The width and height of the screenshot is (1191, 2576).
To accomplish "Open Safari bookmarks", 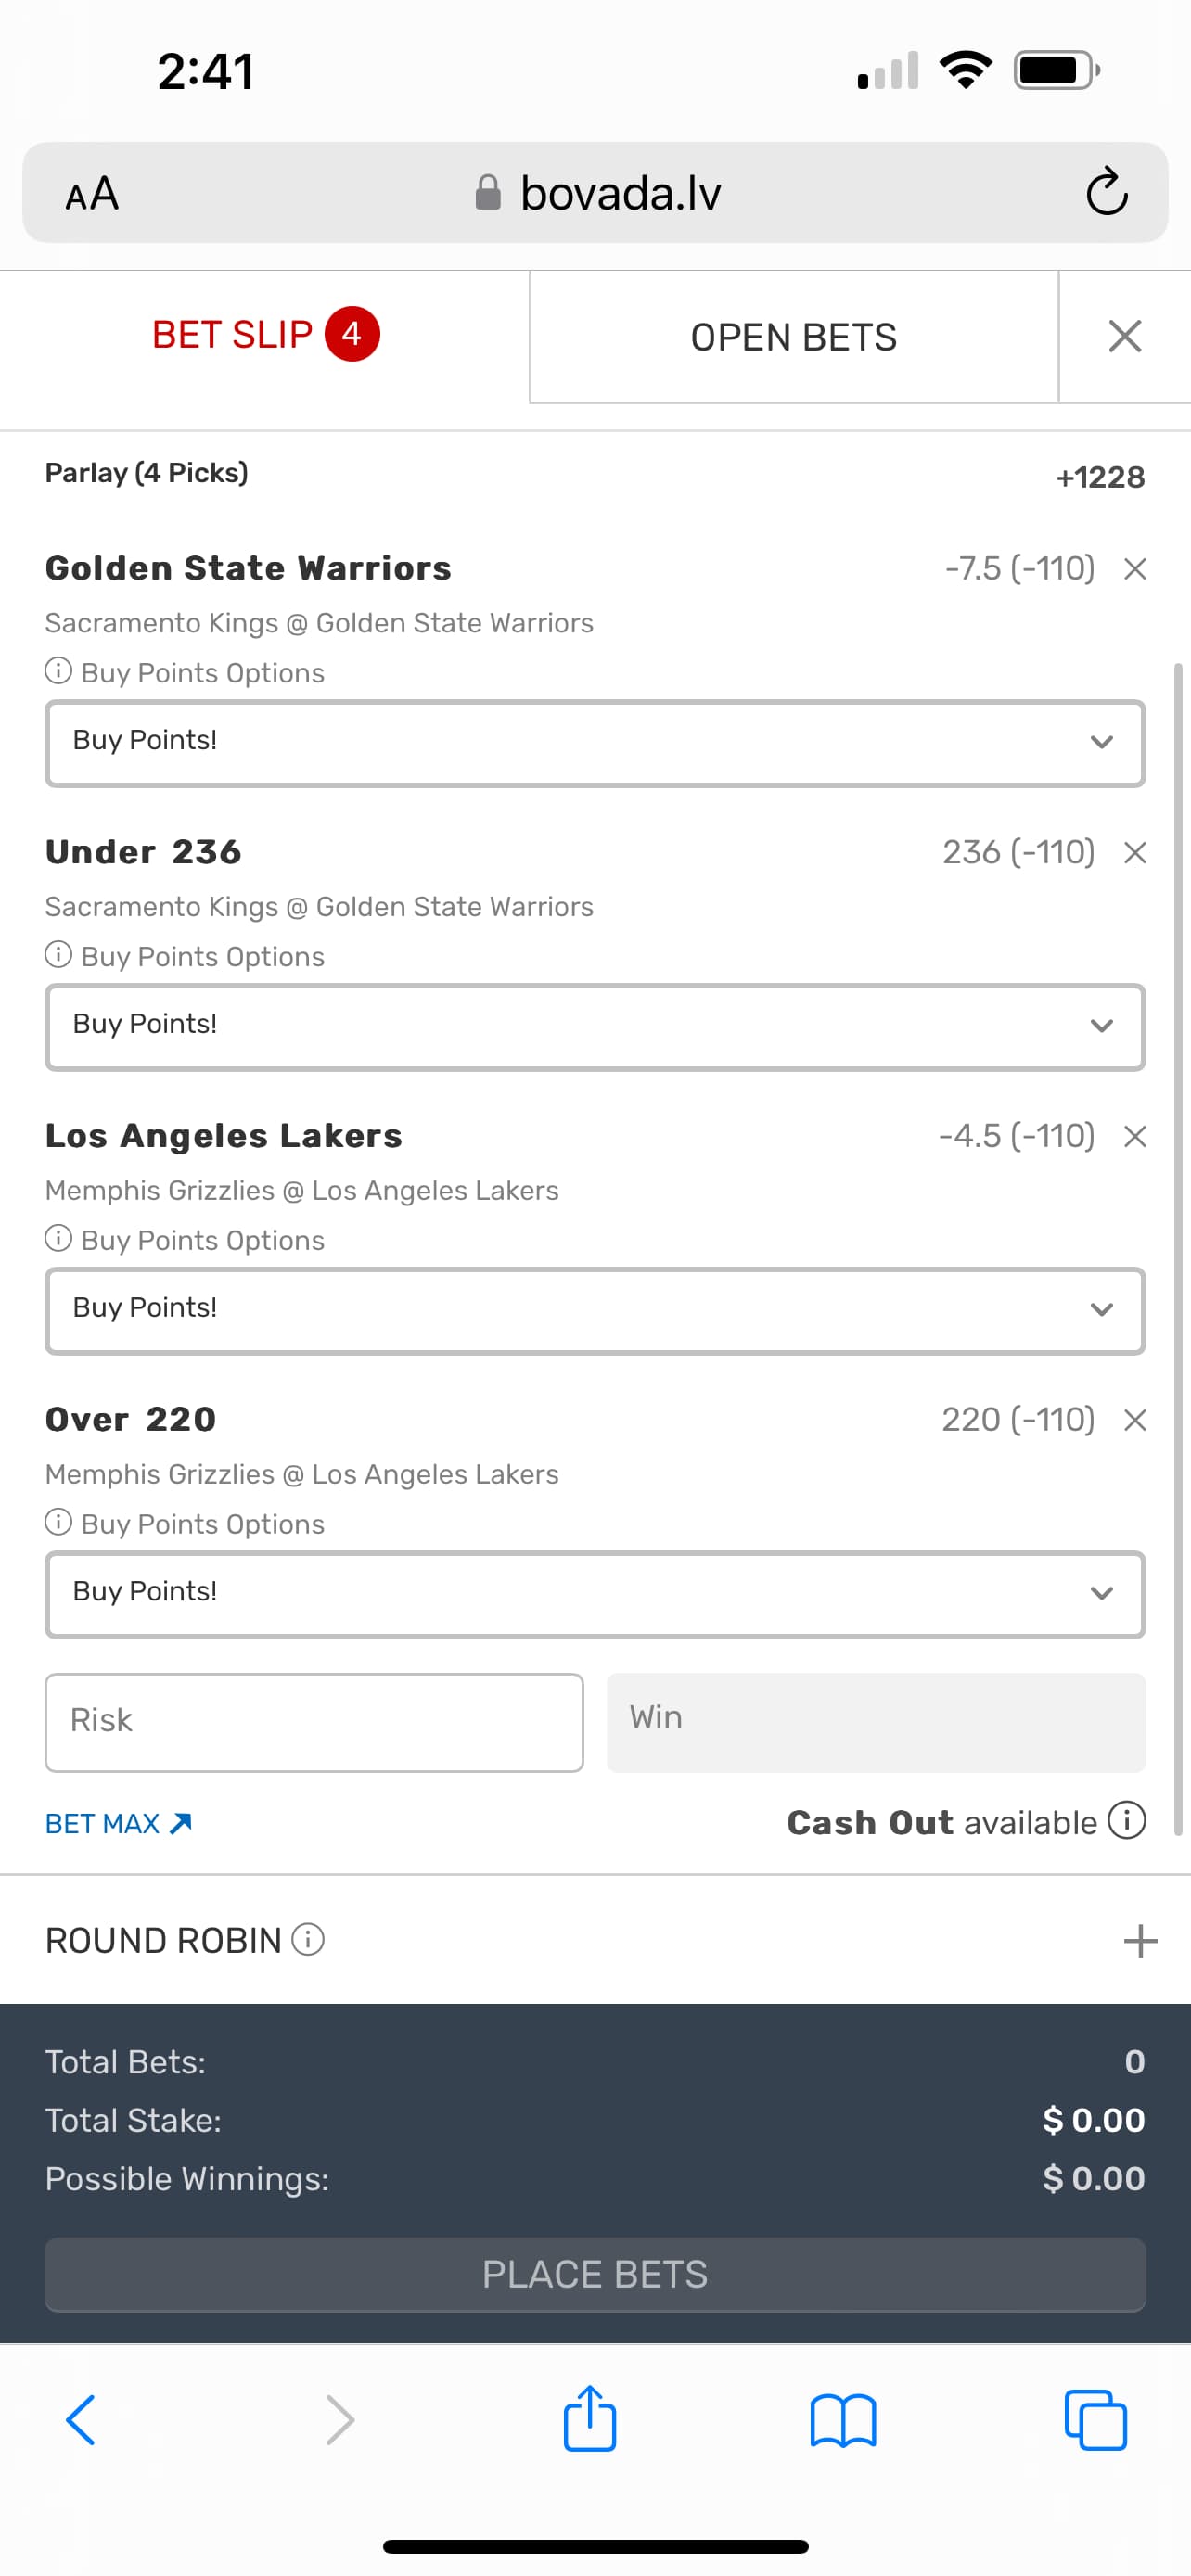I will tap(843, 2420).
